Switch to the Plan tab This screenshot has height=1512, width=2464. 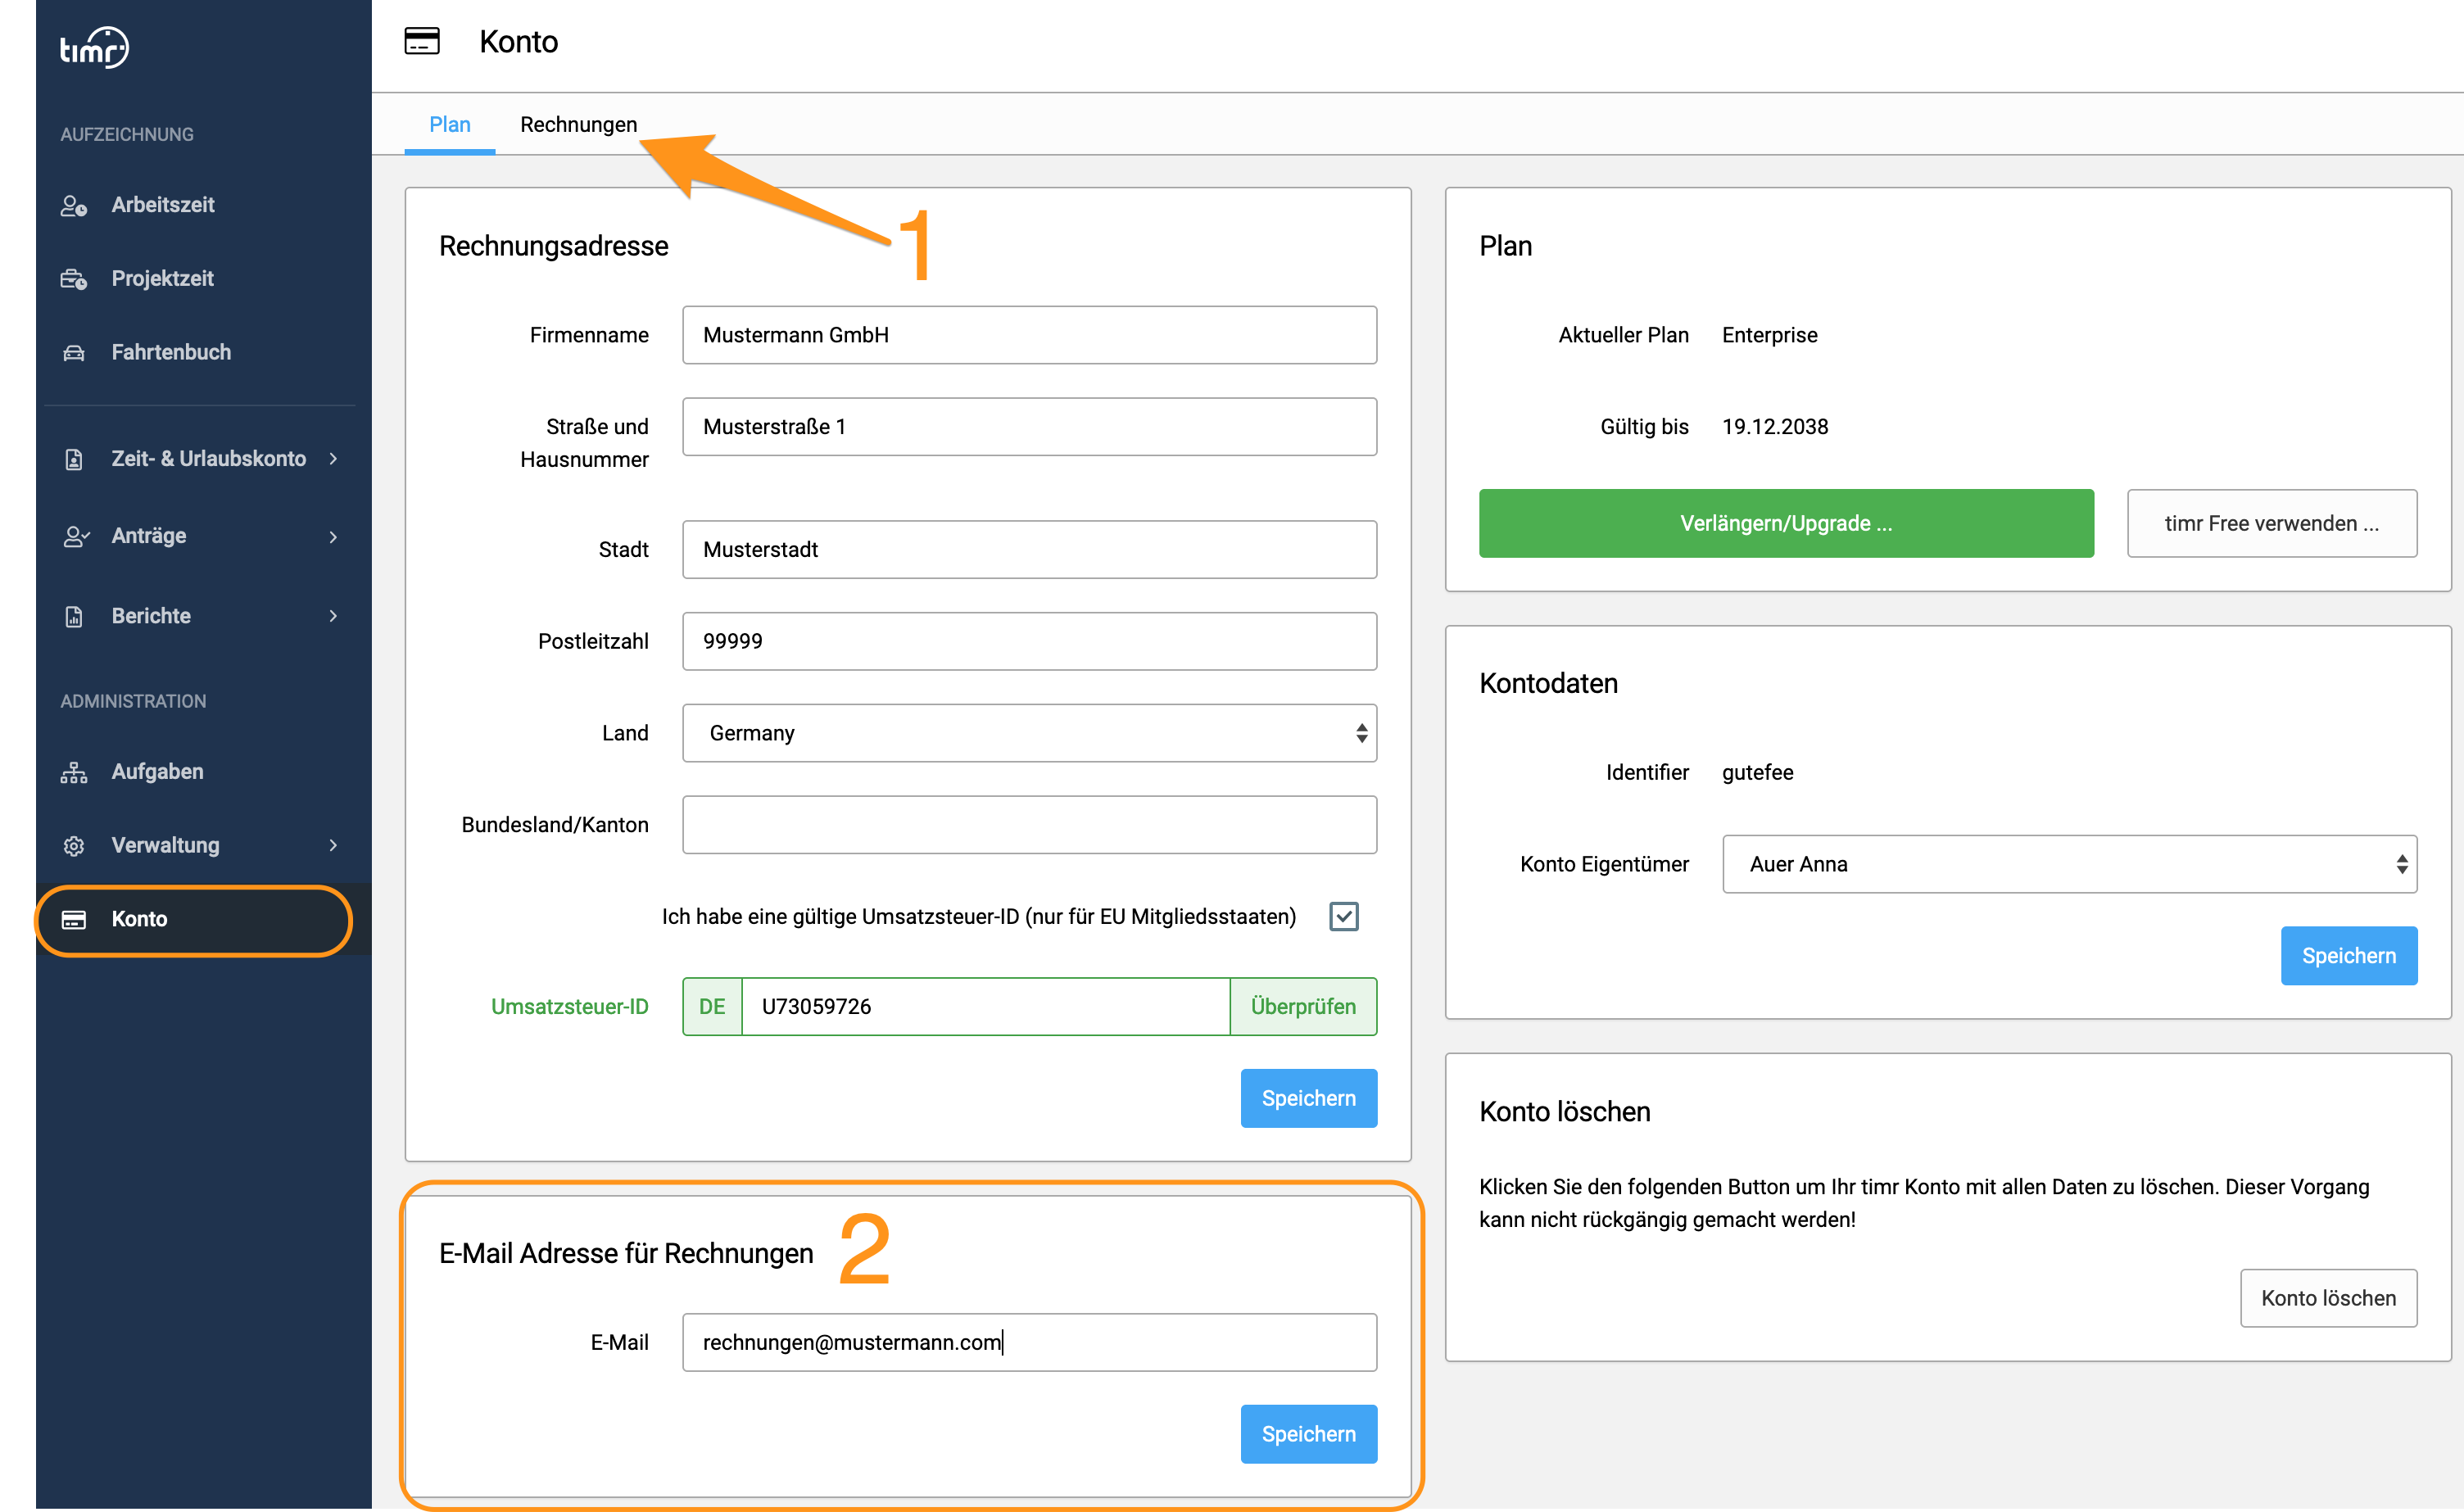[x=450, y=125]
